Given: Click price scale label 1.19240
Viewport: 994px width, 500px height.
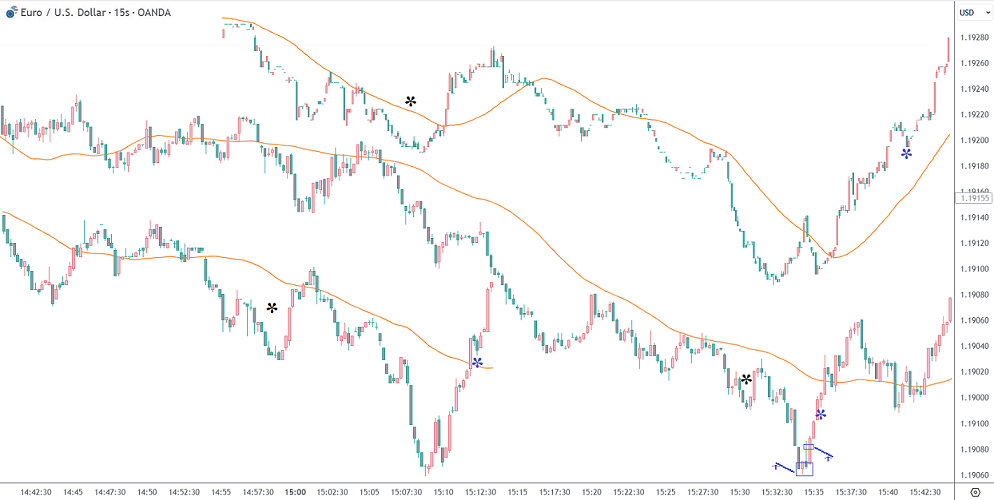Looking at the screenshot, I should (x=972, y=89).
